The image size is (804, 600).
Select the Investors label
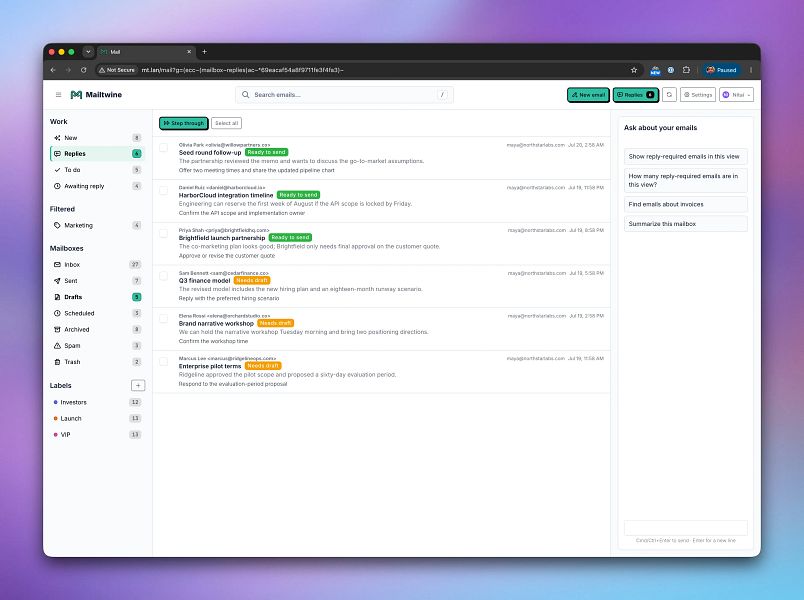coord(97,402)
